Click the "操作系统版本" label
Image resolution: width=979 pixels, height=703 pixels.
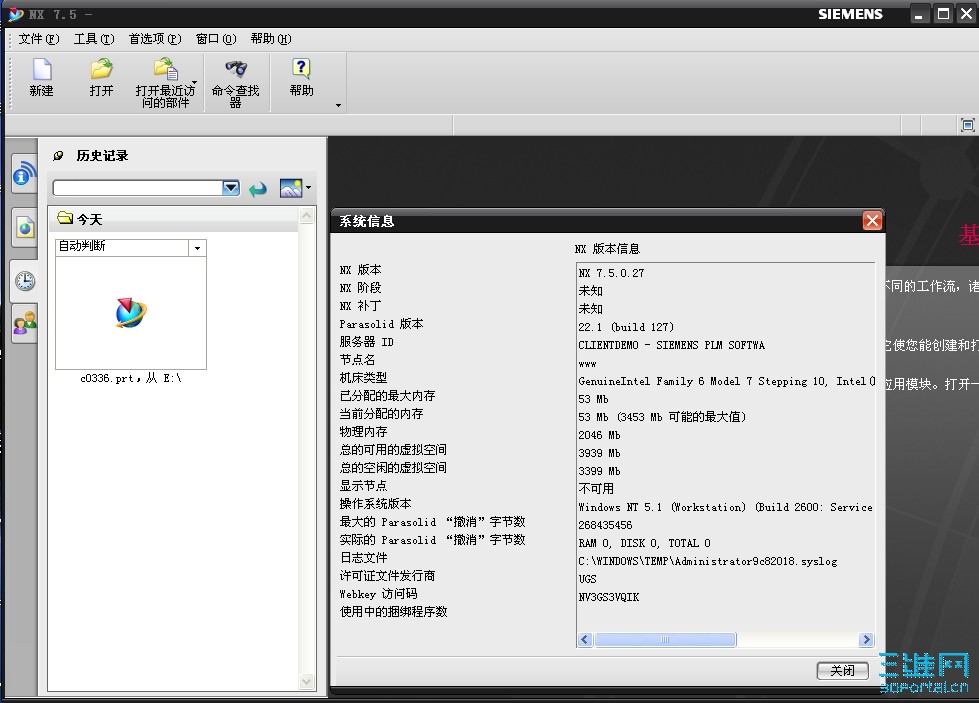[x=375, y=504]
